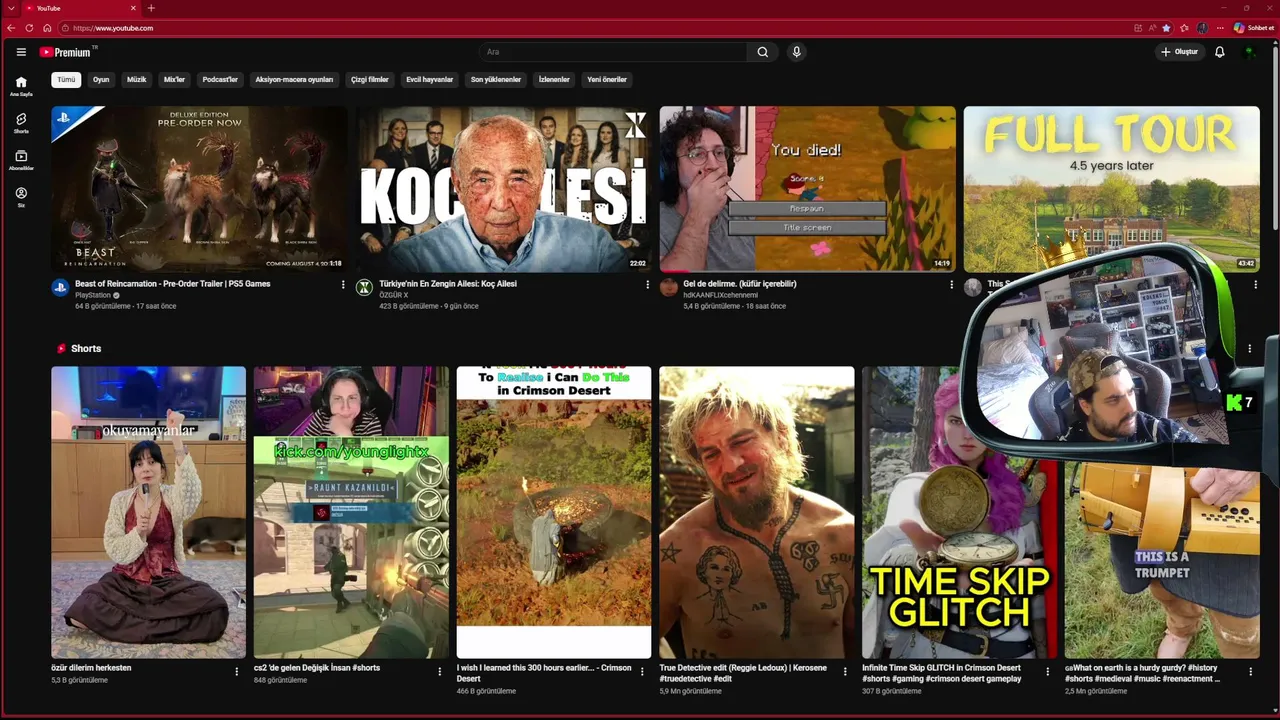This screenshot has width=1280, height=720.
Task: Open 'Gel de delirme. (küfür içerebilir)' title
Action: point(740,284)
